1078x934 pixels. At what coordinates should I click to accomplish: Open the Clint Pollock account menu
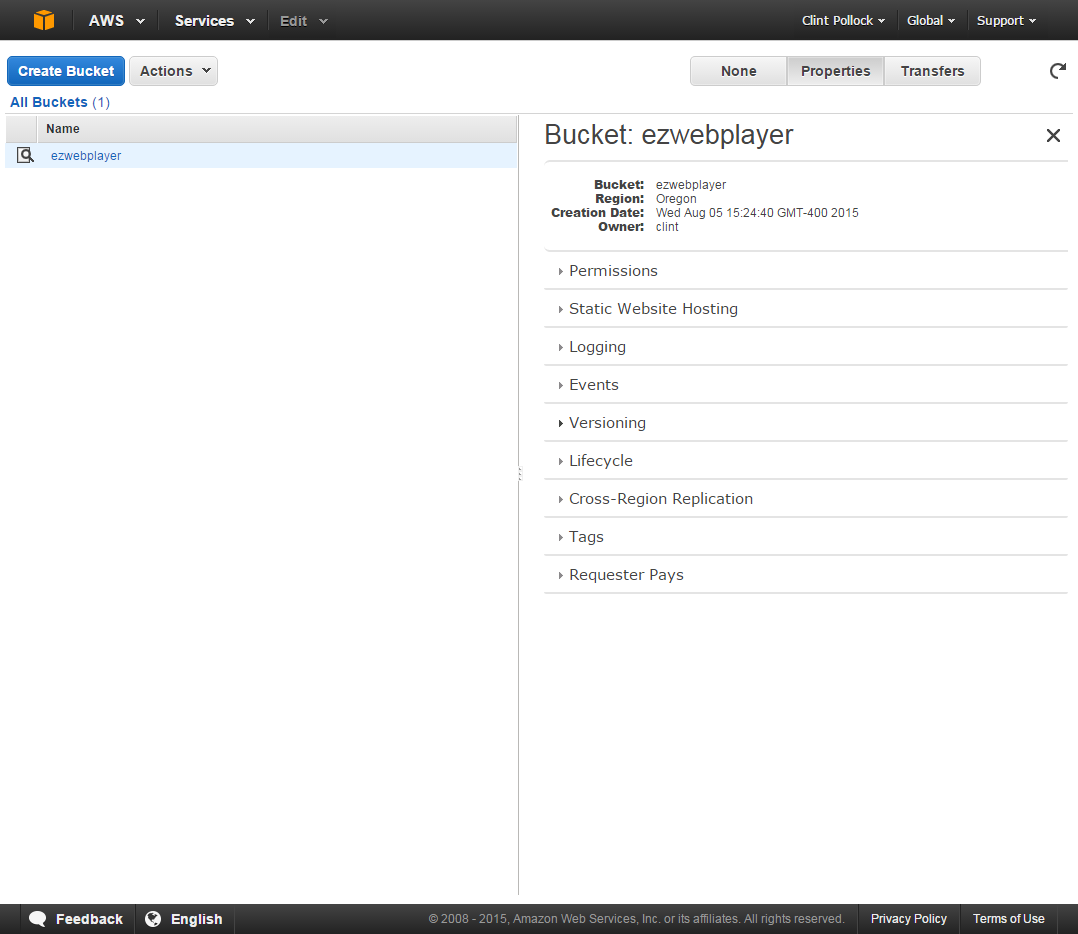[843, 21]
